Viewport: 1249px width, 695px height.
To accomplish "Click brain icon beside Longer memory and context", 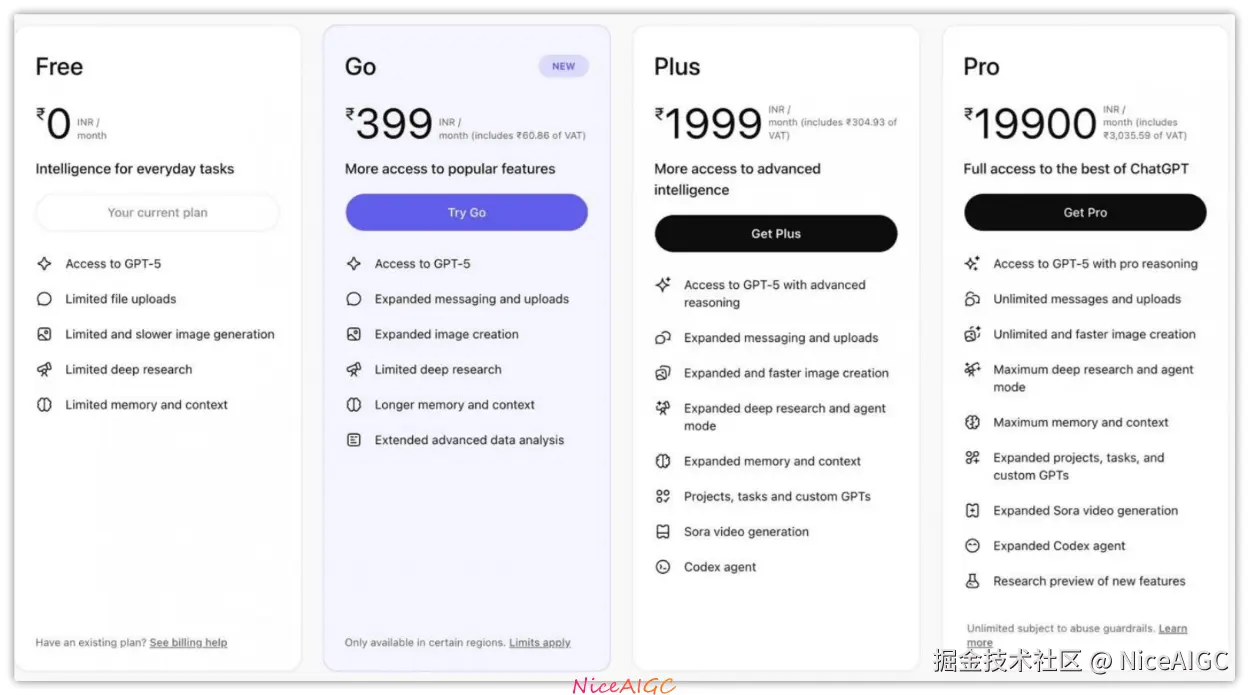I will [x=353, y=405].
